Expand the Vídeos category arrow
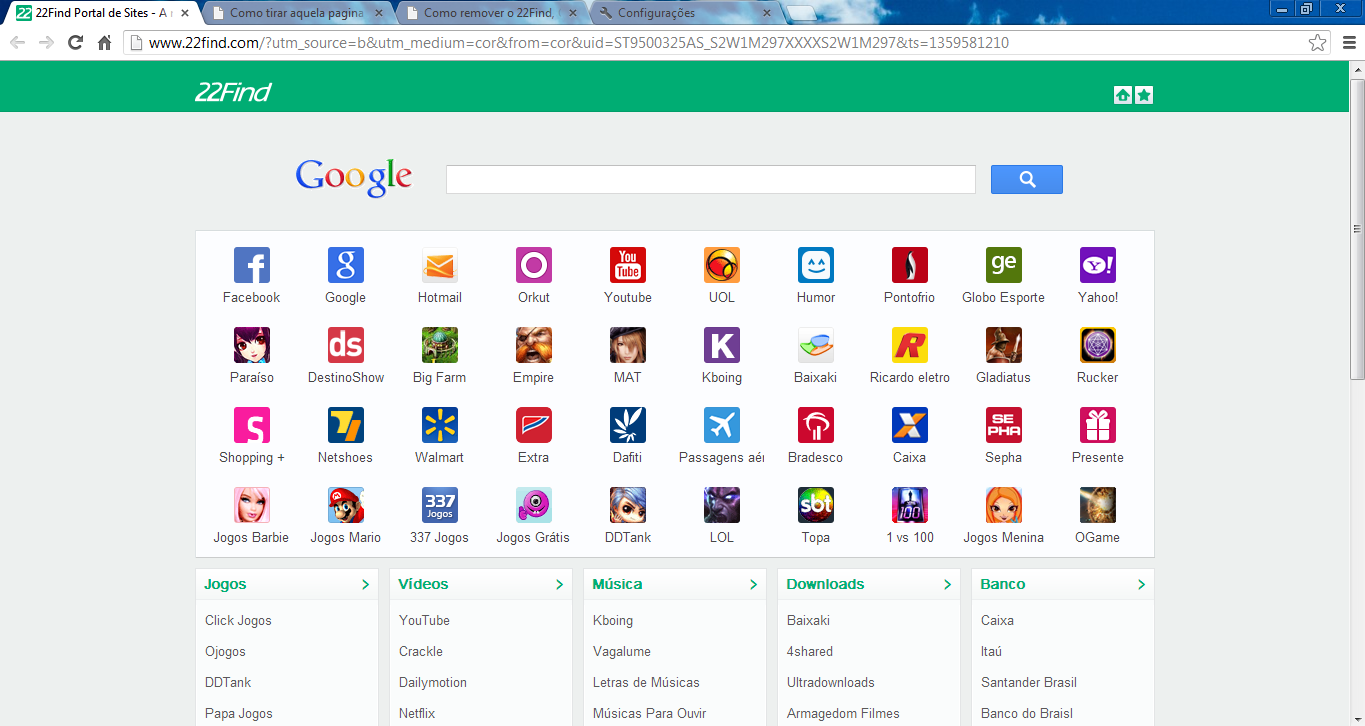 click(559, 585)
